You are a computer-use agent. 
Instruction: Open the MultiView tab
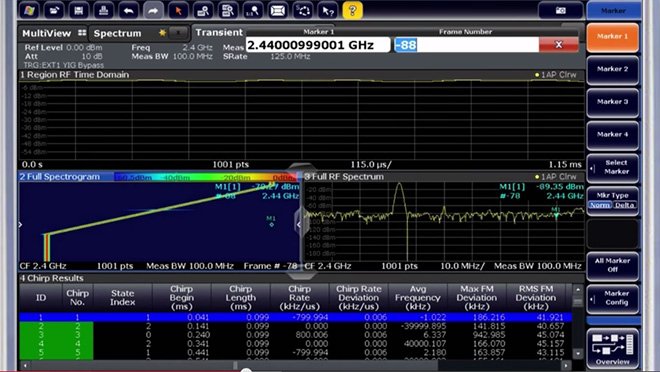(x=47, y=33)
